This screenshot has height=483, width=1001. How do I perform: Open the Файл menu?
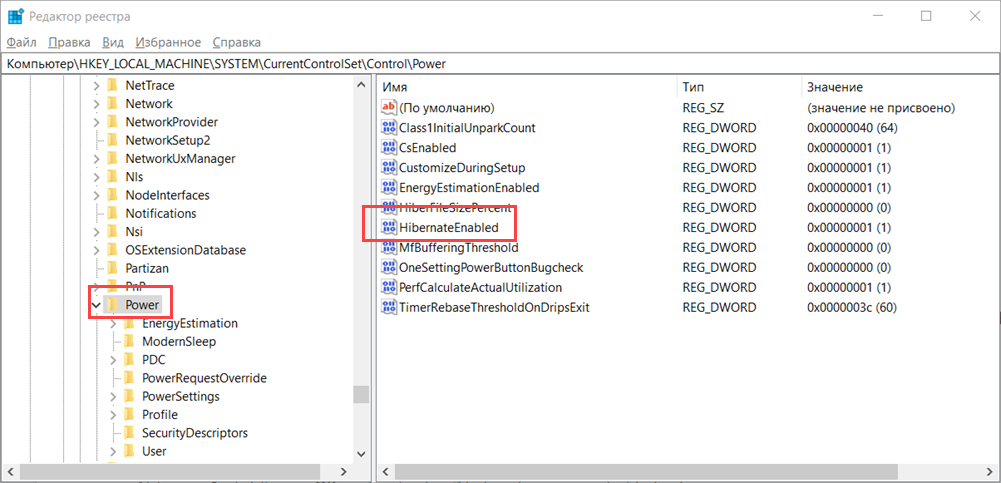pos(22,43)
